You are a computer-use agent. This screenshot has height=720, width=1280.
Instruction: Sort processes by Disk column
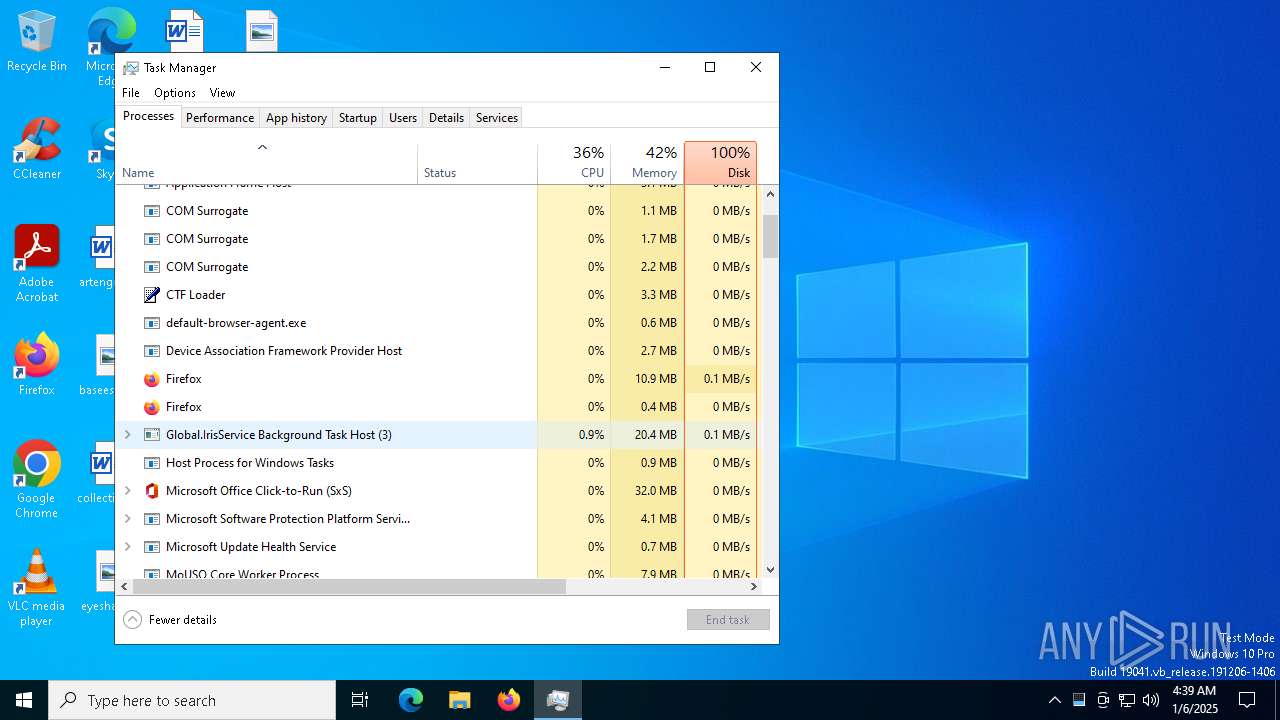[720, 163]
